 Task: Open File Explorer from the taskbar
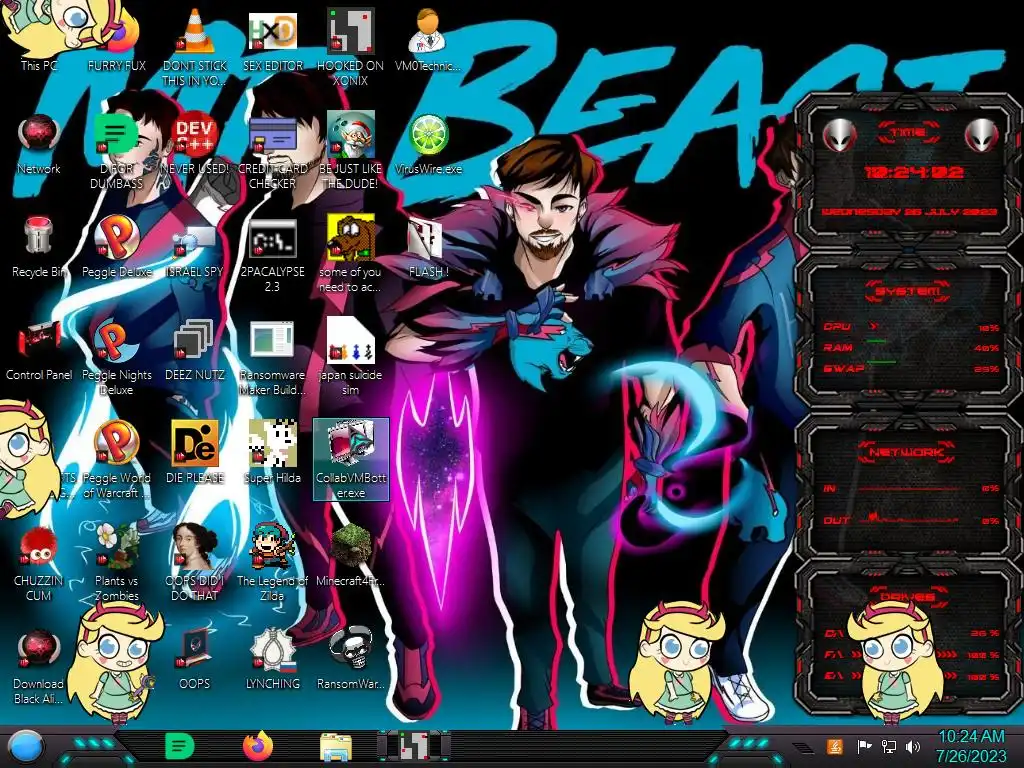pyautogui.click(x=336, y=747)
